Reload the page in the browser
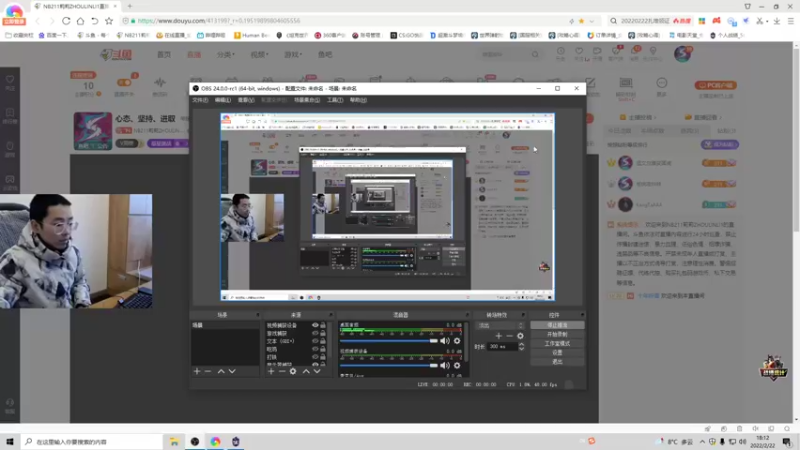Viewport: 800px width, 450px height. [66, 21]
